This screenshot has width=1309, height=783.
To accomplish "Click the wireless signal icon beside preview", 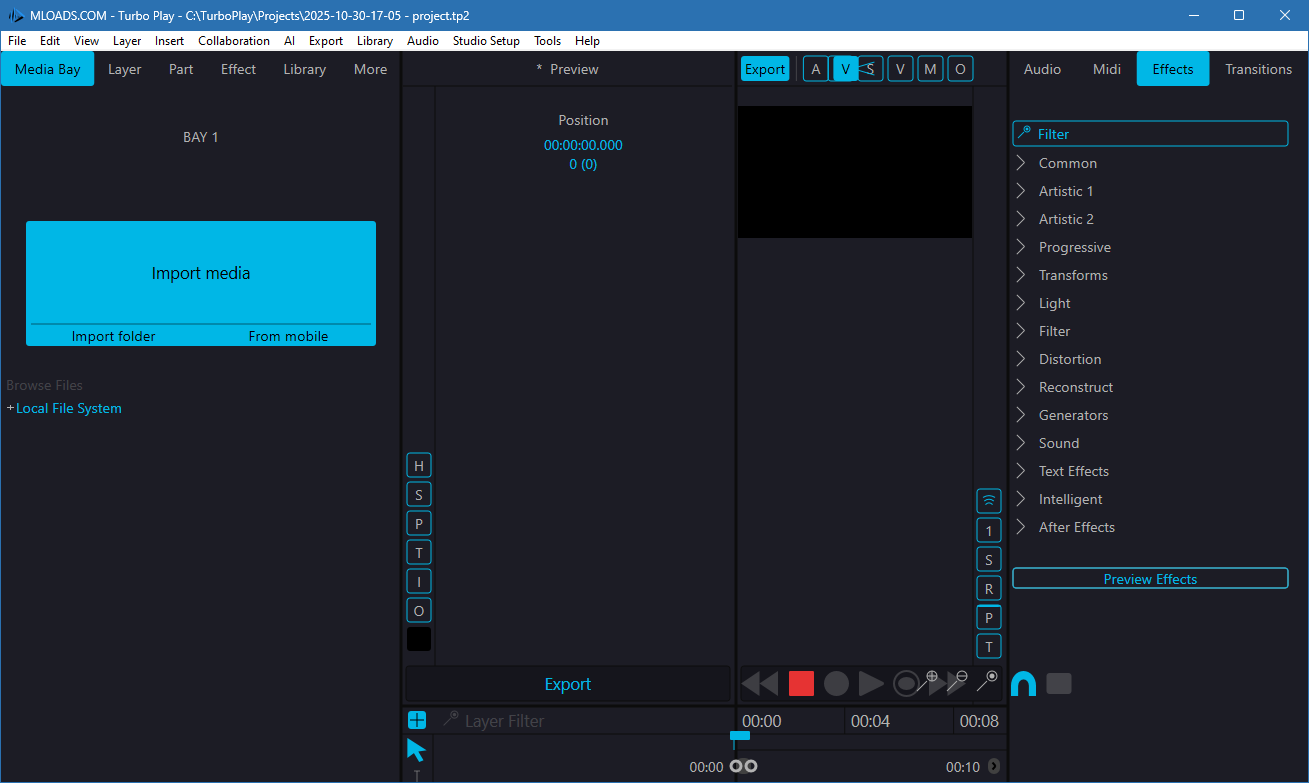I will 988,501.
